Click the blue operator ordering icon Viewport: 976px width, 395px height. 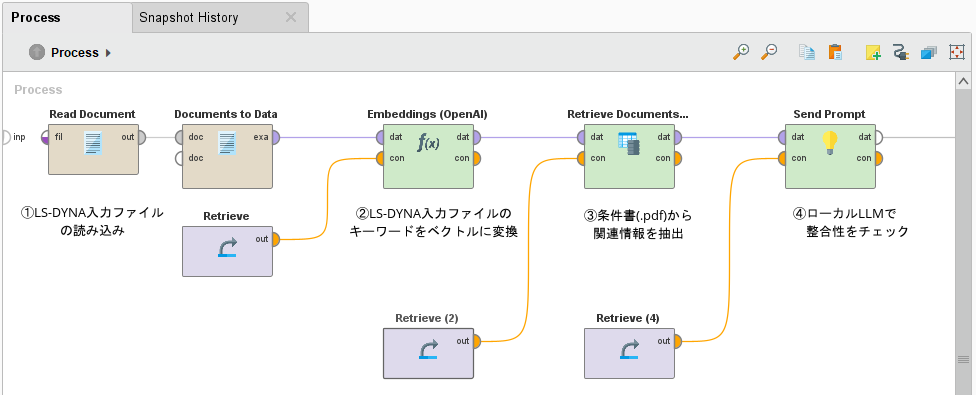click(x=929, y=52)
